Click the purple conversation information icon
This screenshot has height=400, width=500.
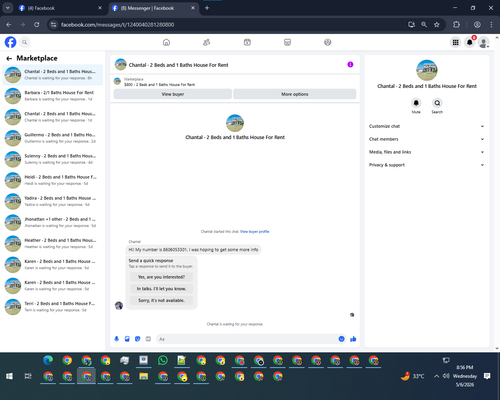tap(350, 65)
